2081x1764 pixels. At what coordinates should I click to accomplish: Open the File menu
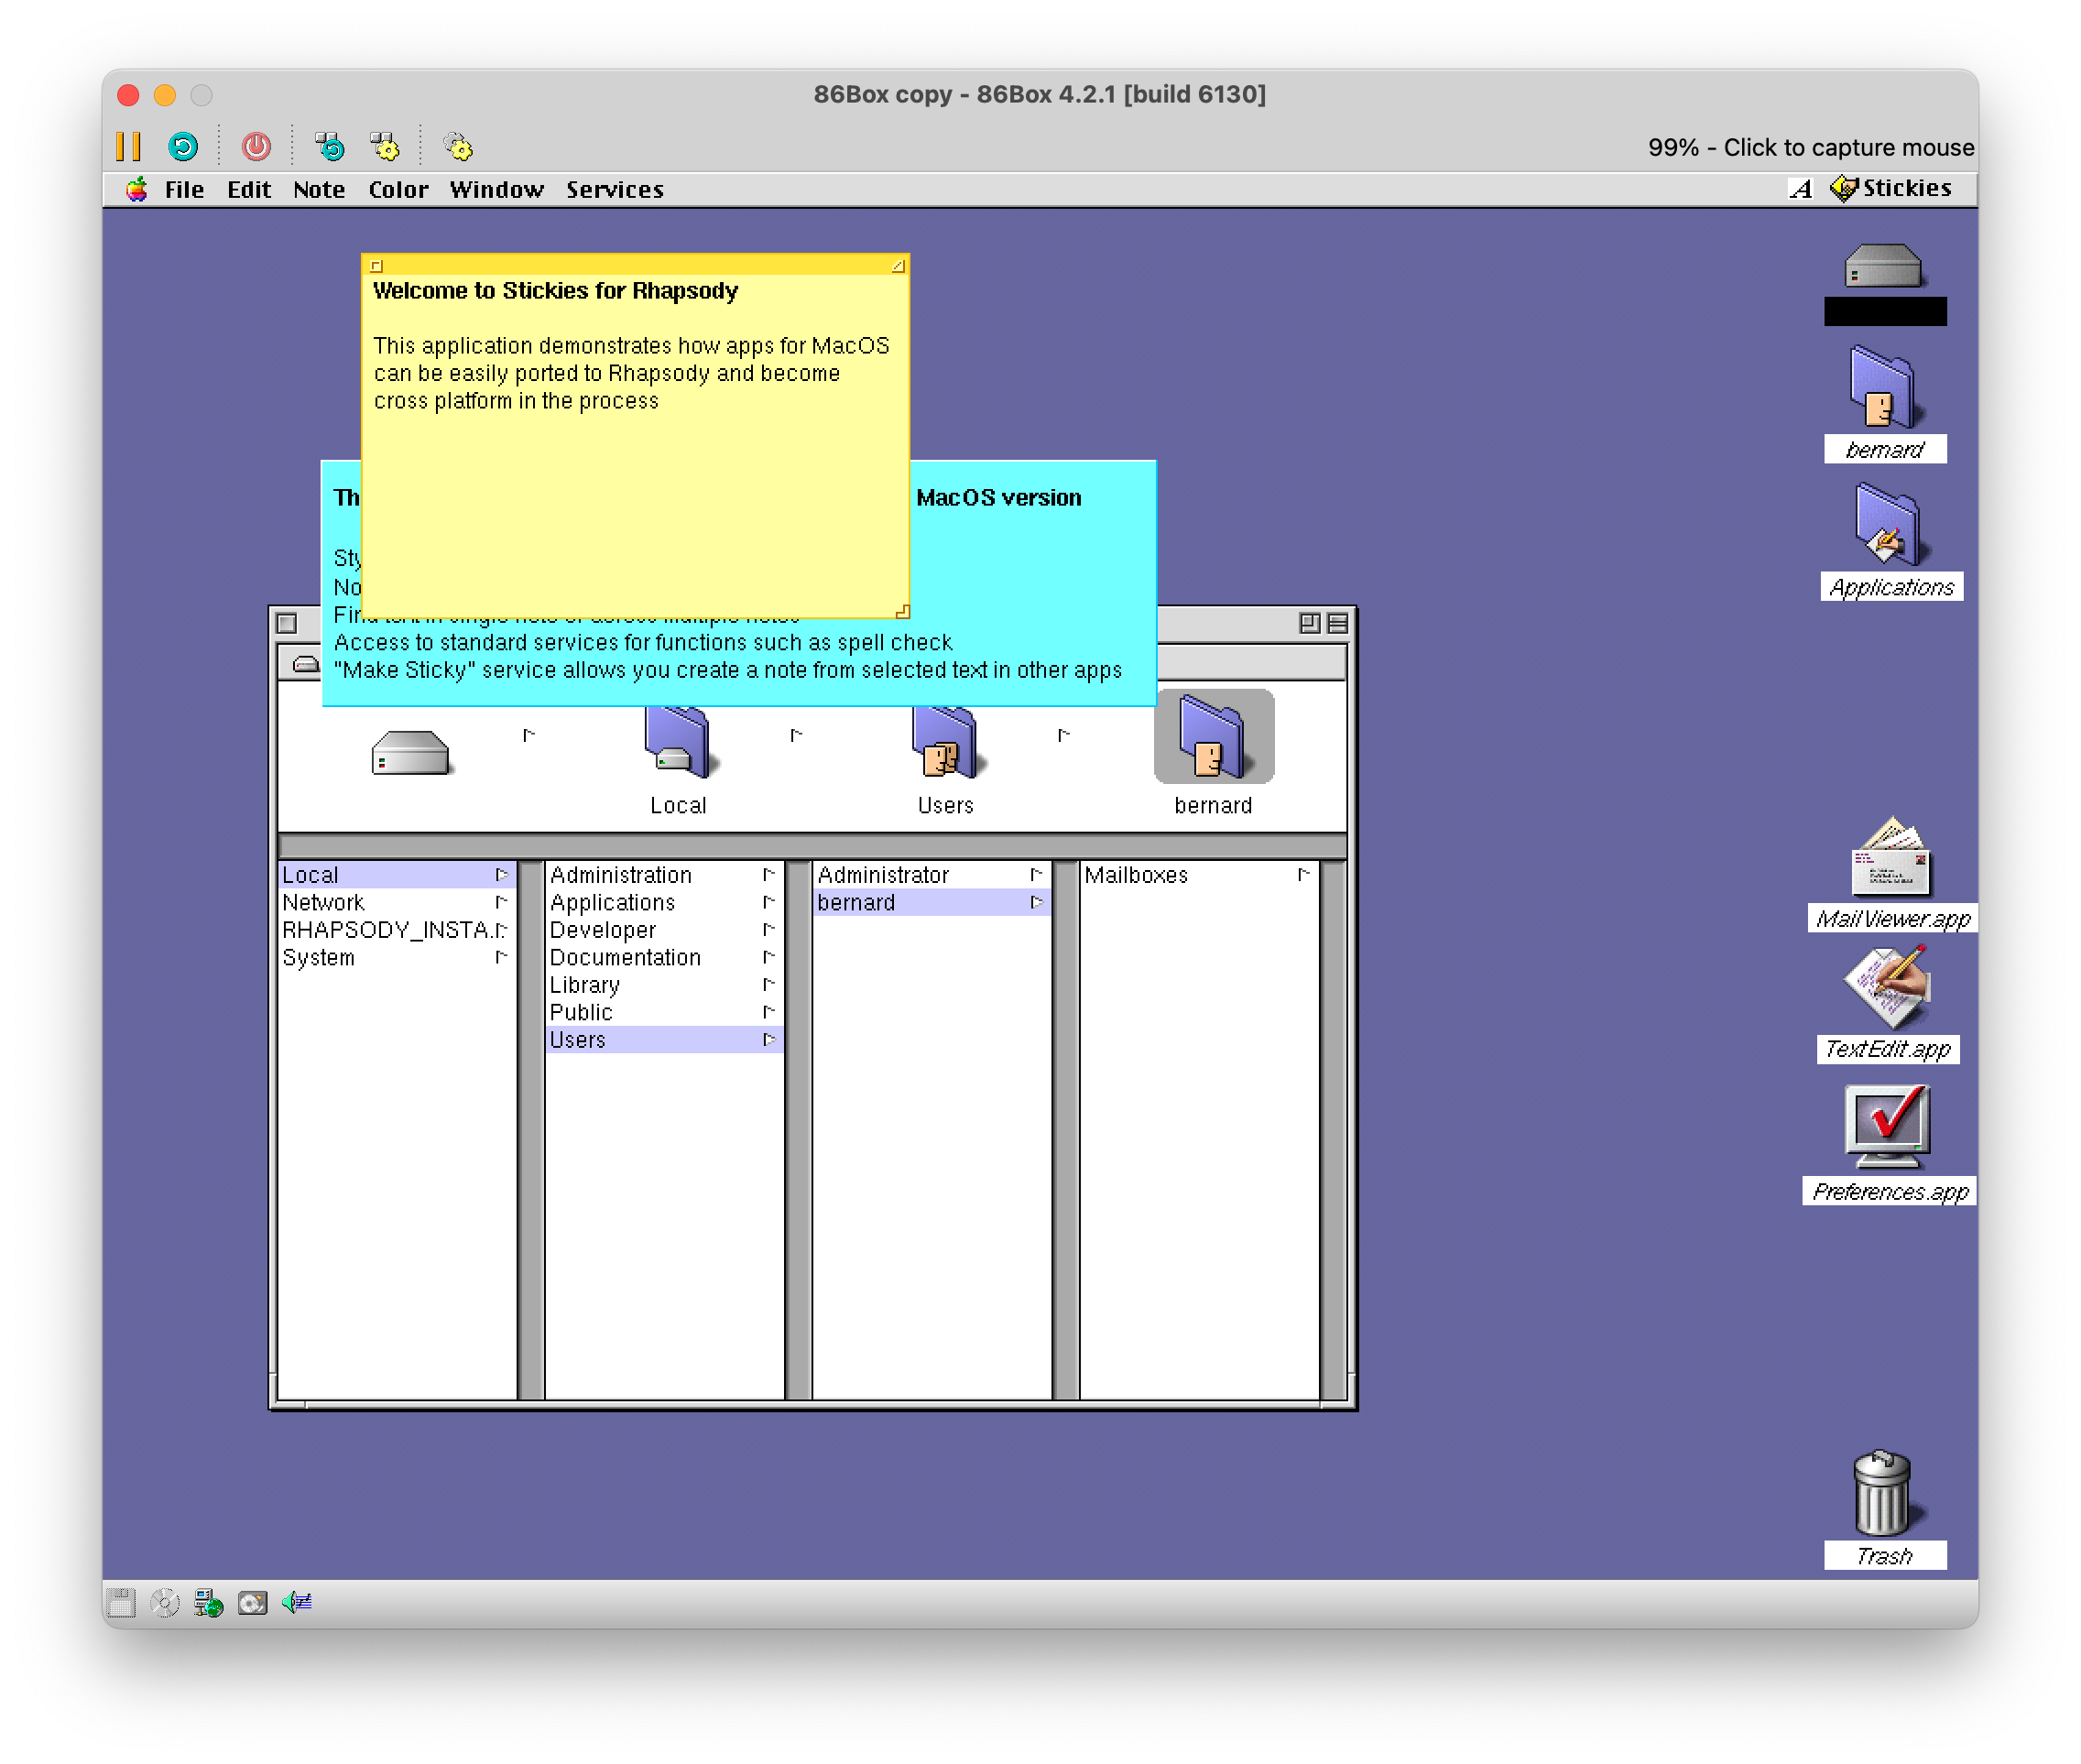point(184,189)
